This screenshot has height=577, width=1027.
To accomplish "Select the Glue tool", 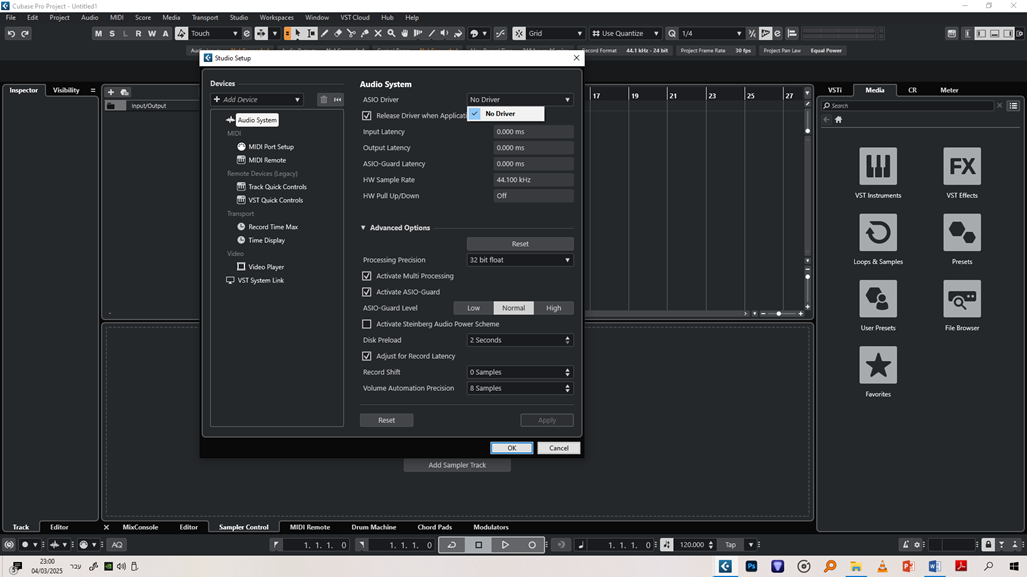I will pos(365,33).
